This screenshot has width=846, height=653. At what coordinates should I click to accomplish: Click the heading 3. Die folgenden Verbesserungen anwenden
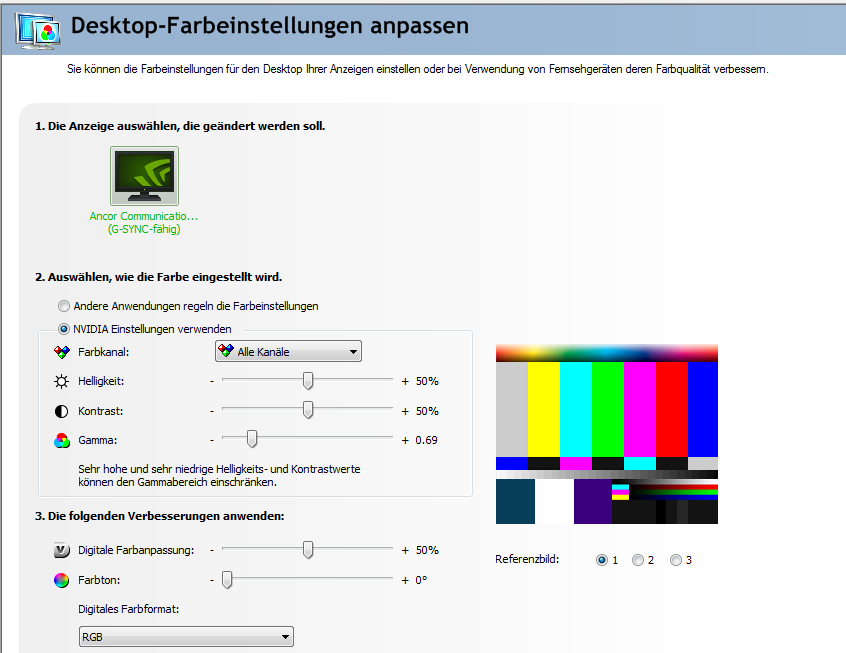tap(160, 516)
